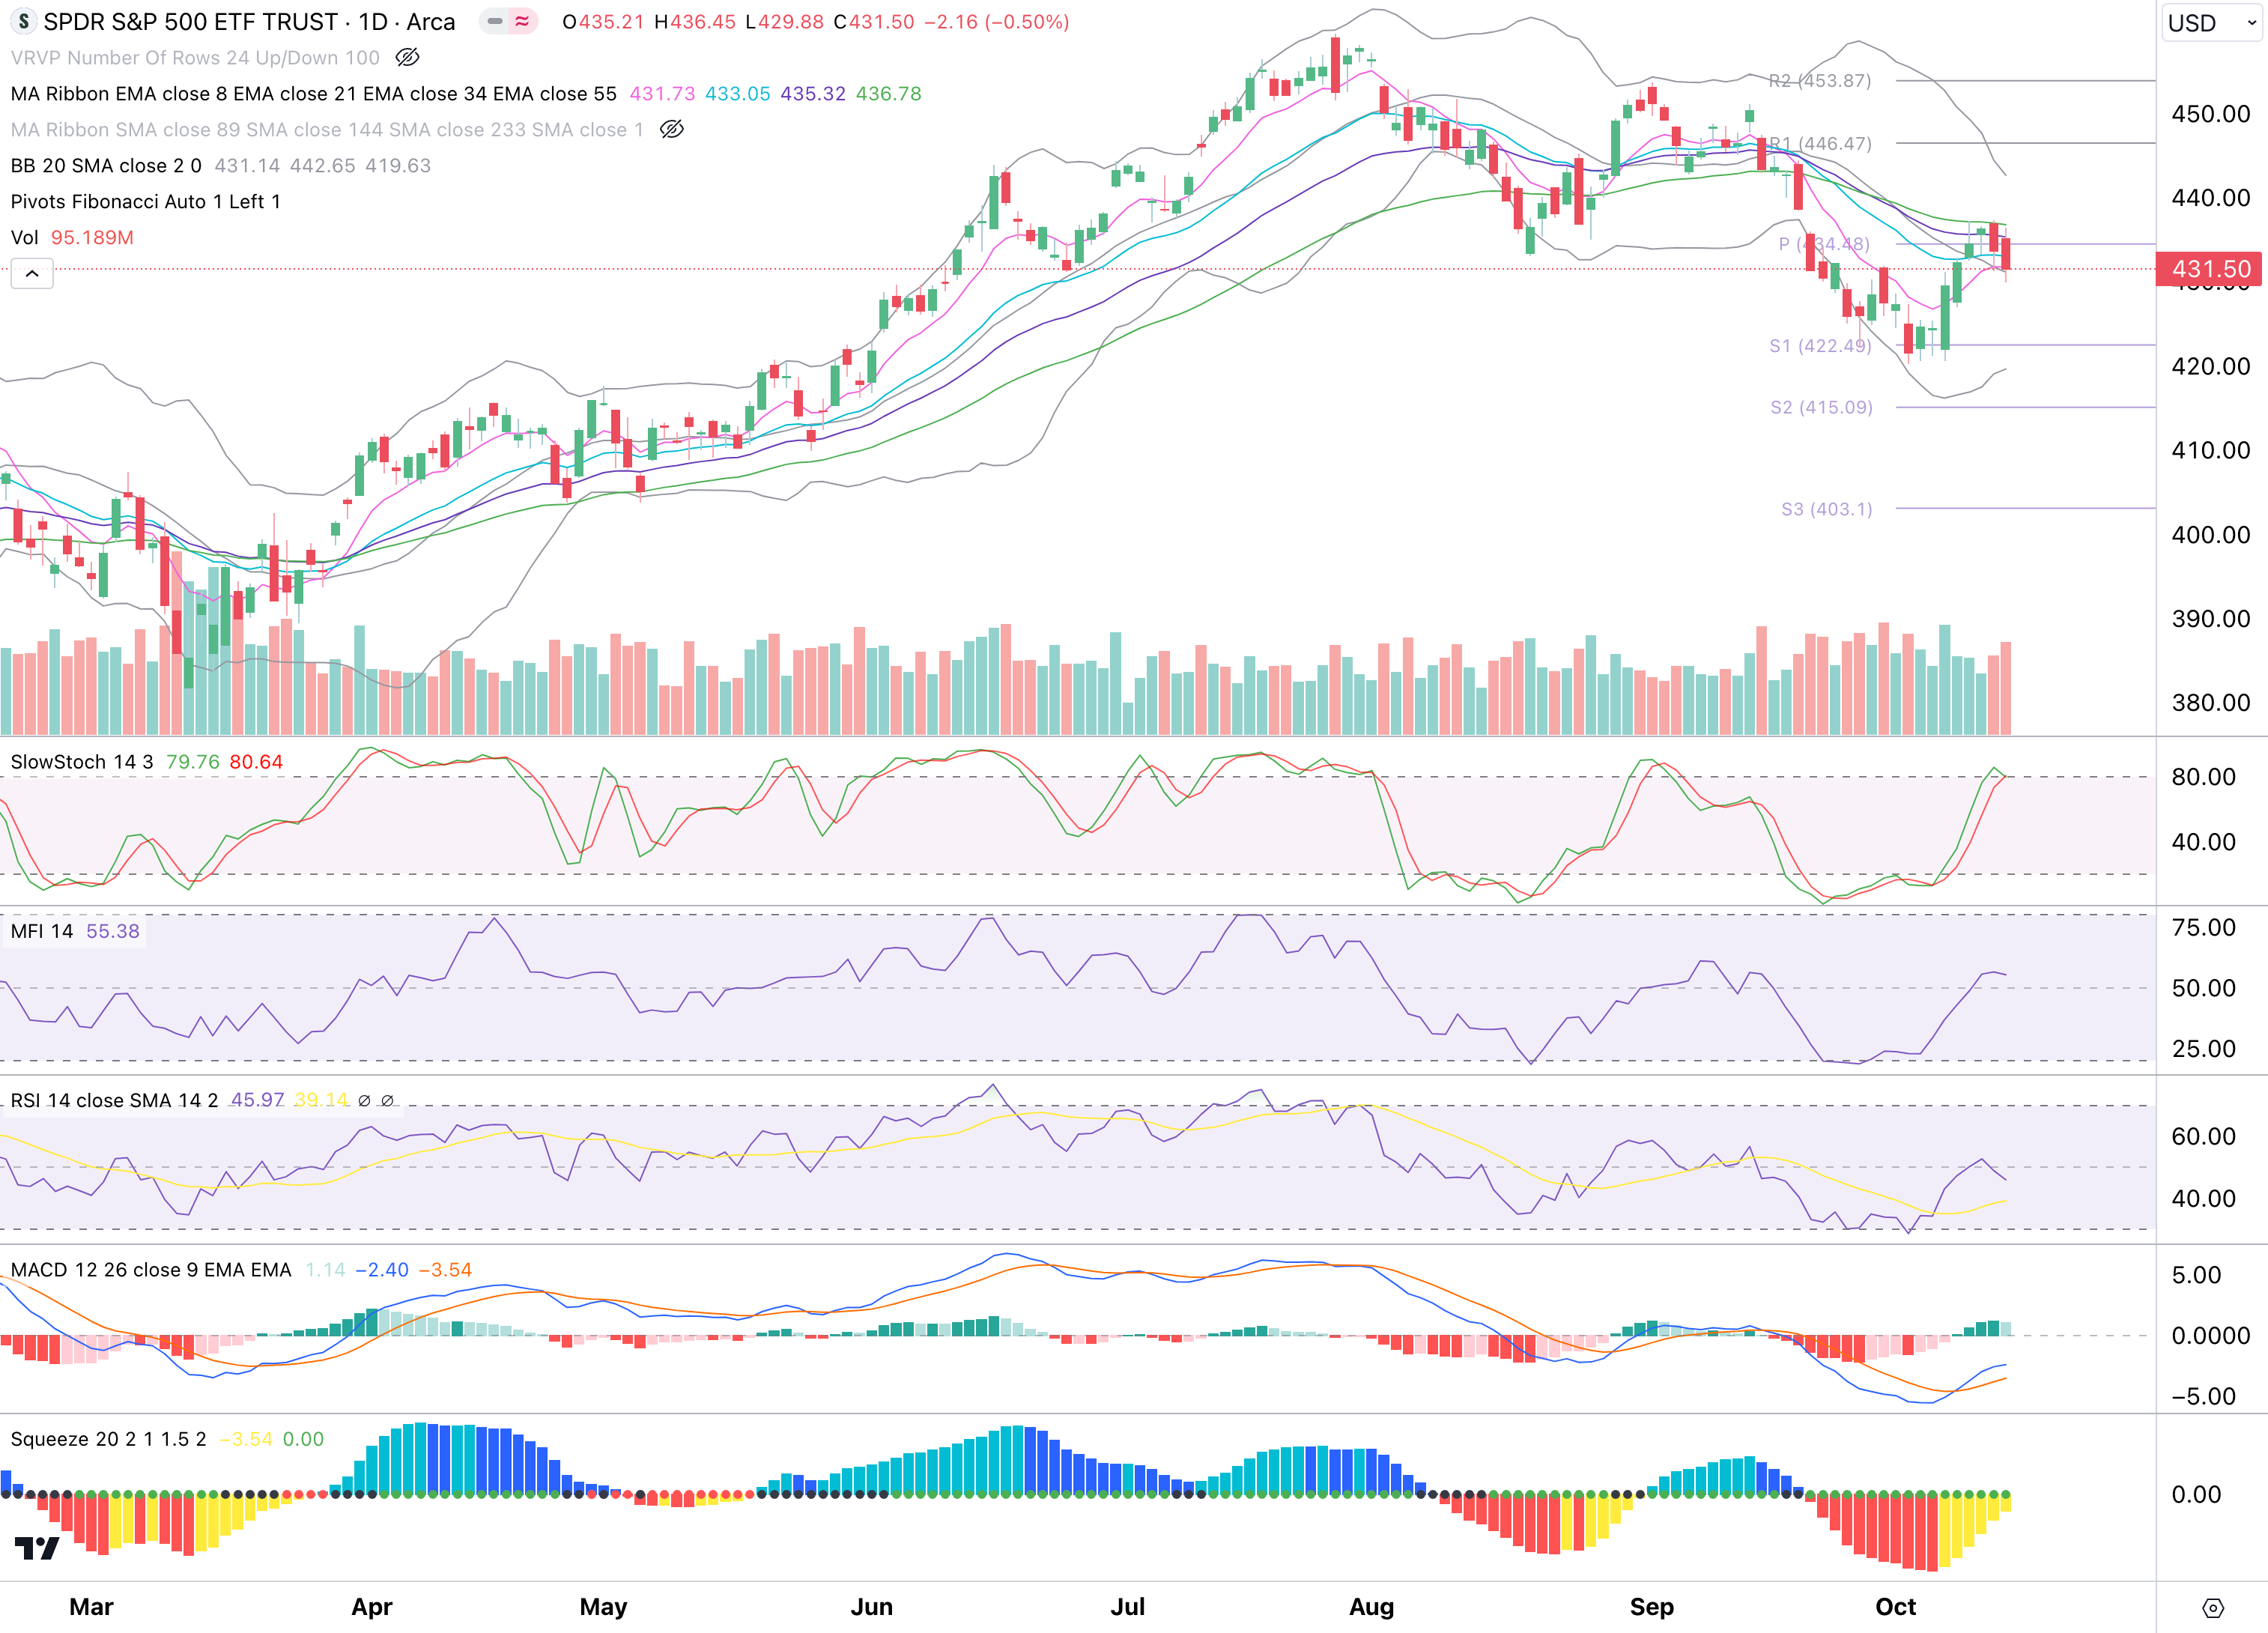
Task: Click the EMA 21 value 433.05
Action: tap(738, 93)
